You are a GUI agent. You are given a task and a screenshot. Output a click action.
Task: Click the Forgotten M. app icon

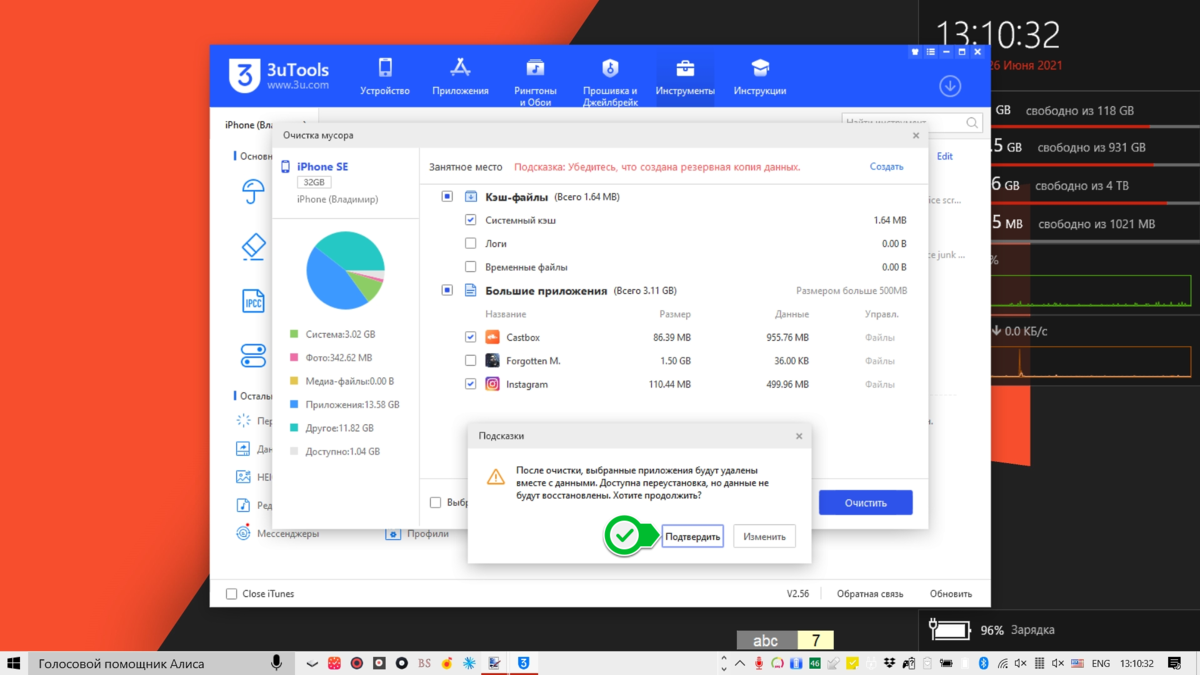pos(492,360)
